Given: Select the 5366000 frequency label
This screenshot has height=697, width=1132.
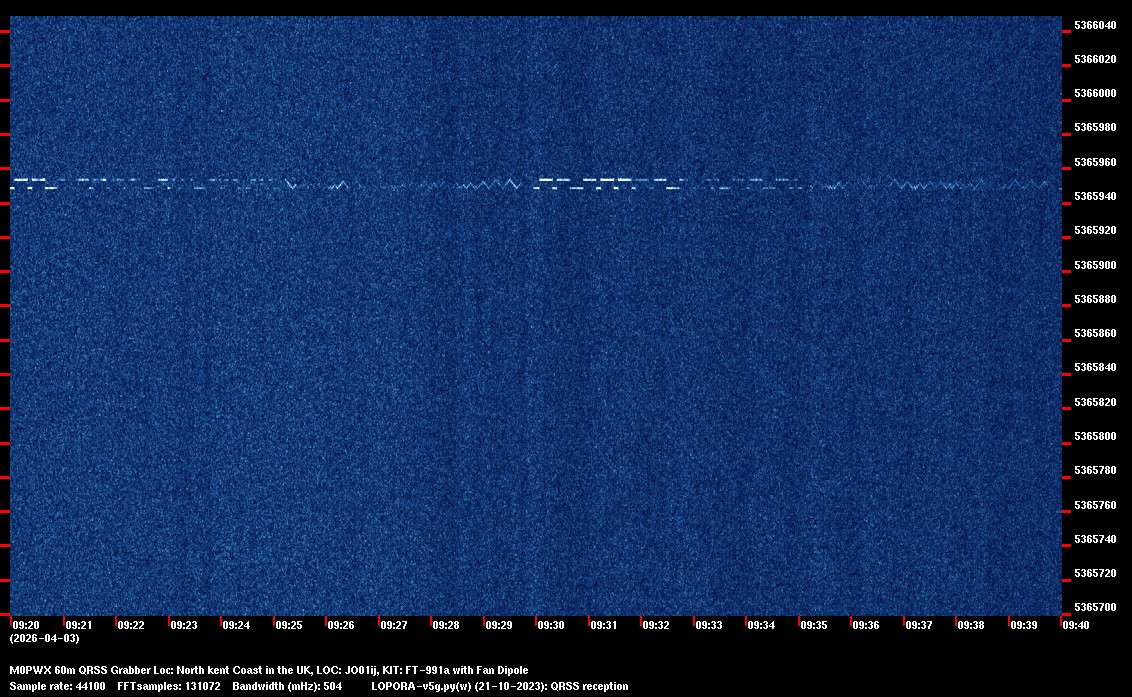Looking at the screenshot, I should [1095, 93].
